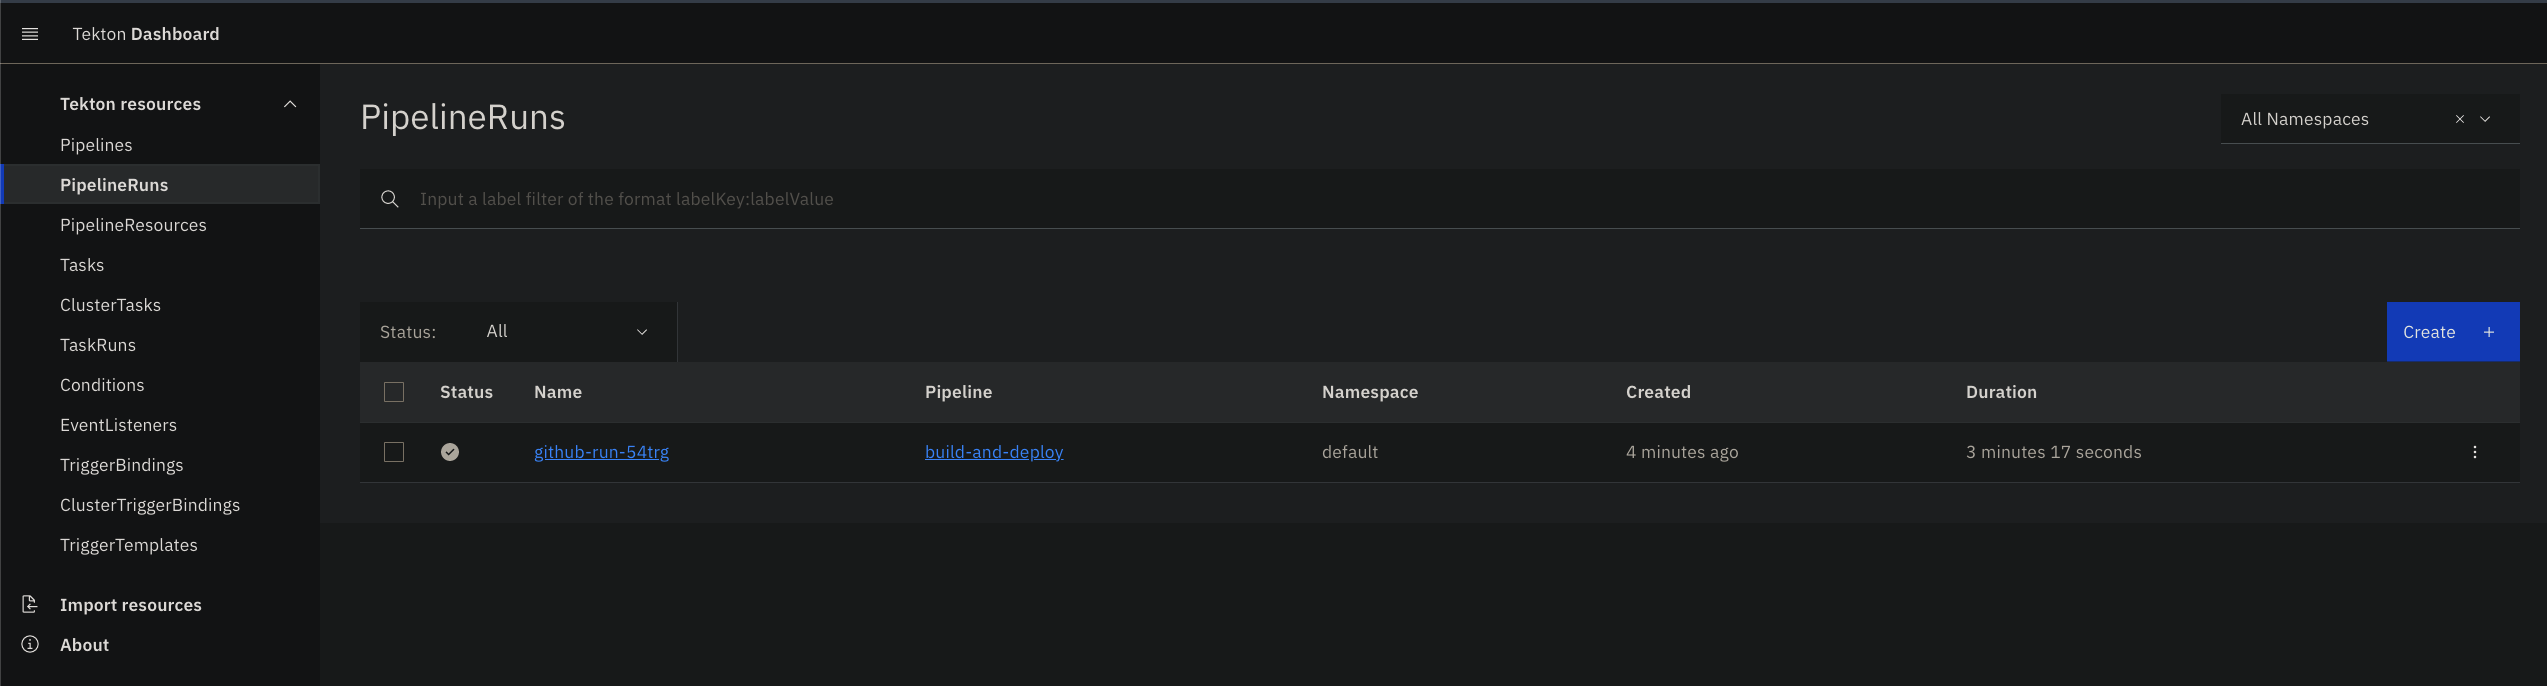Screen dimensions: 2547x686
Task: Click the Tekton Dashboard title
Action: click(146, 34)
